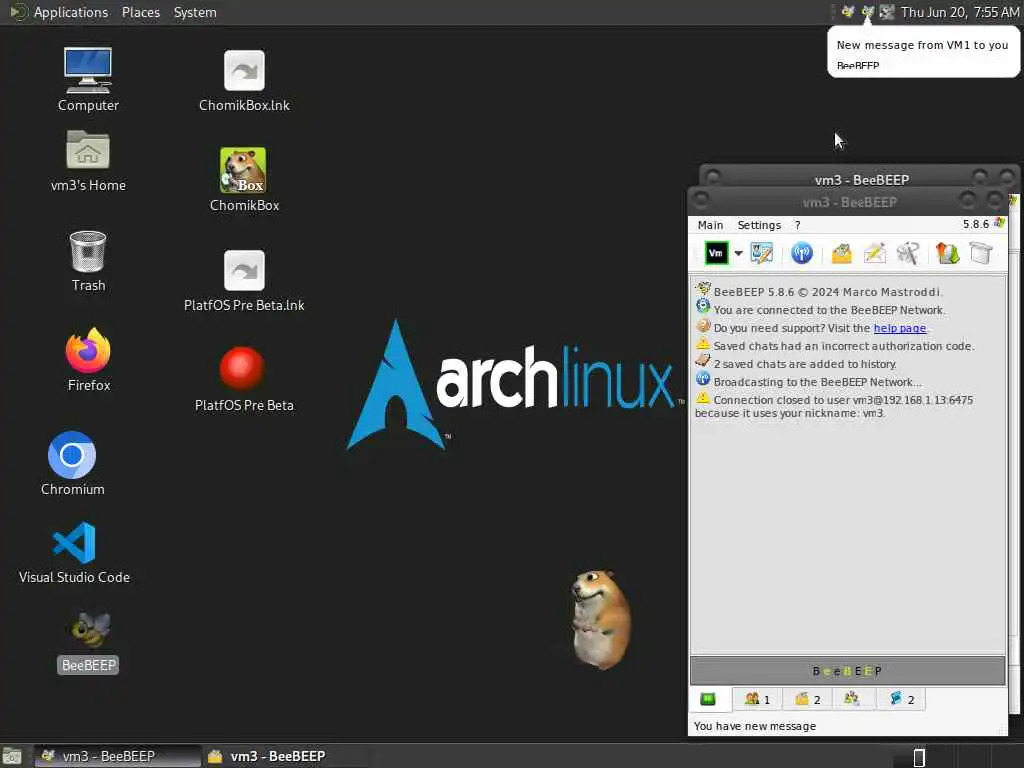This screenshot has height=768, width=1024.
Task: Follow the help page link
Action: pos(899,328)
